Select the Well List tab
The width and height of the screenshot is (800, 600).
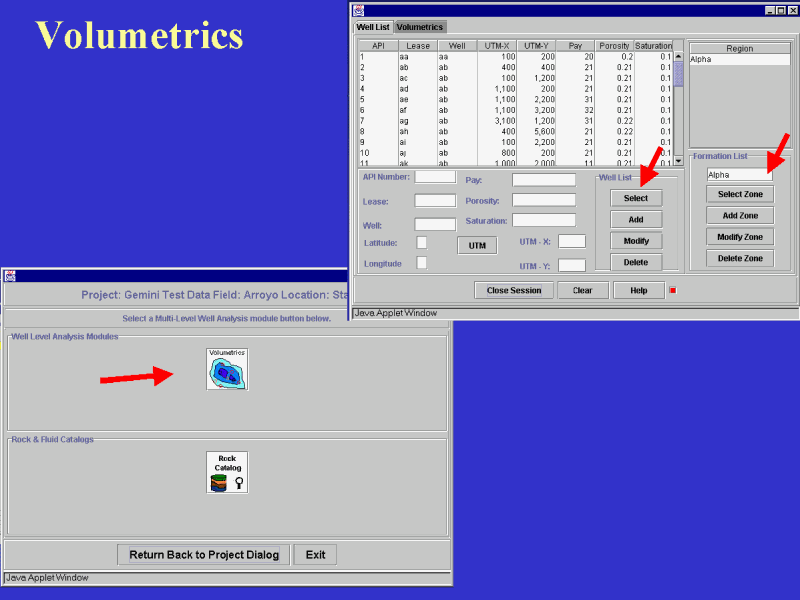point(373,27)
